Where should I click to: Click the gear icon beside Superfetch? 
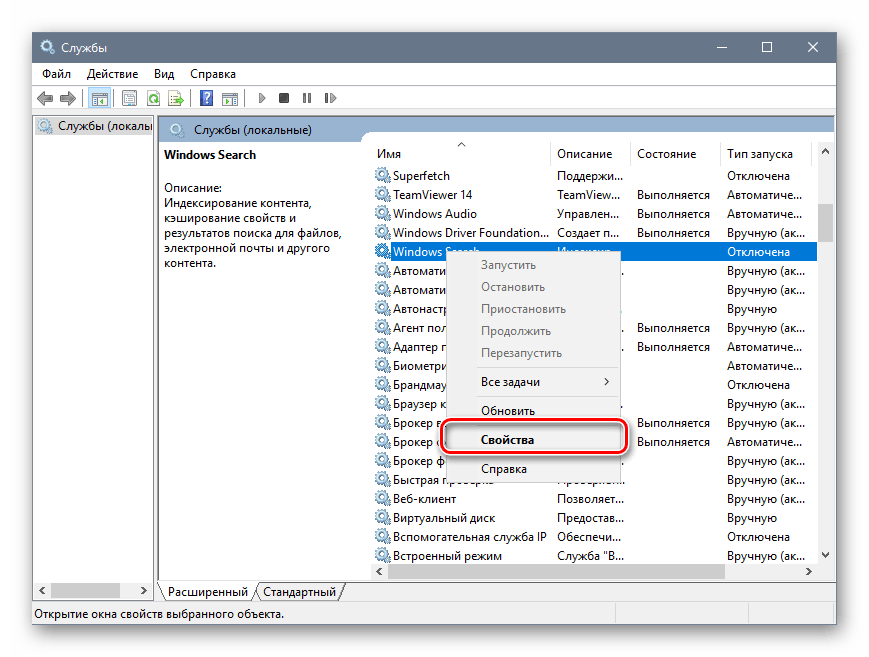[382, 176]
